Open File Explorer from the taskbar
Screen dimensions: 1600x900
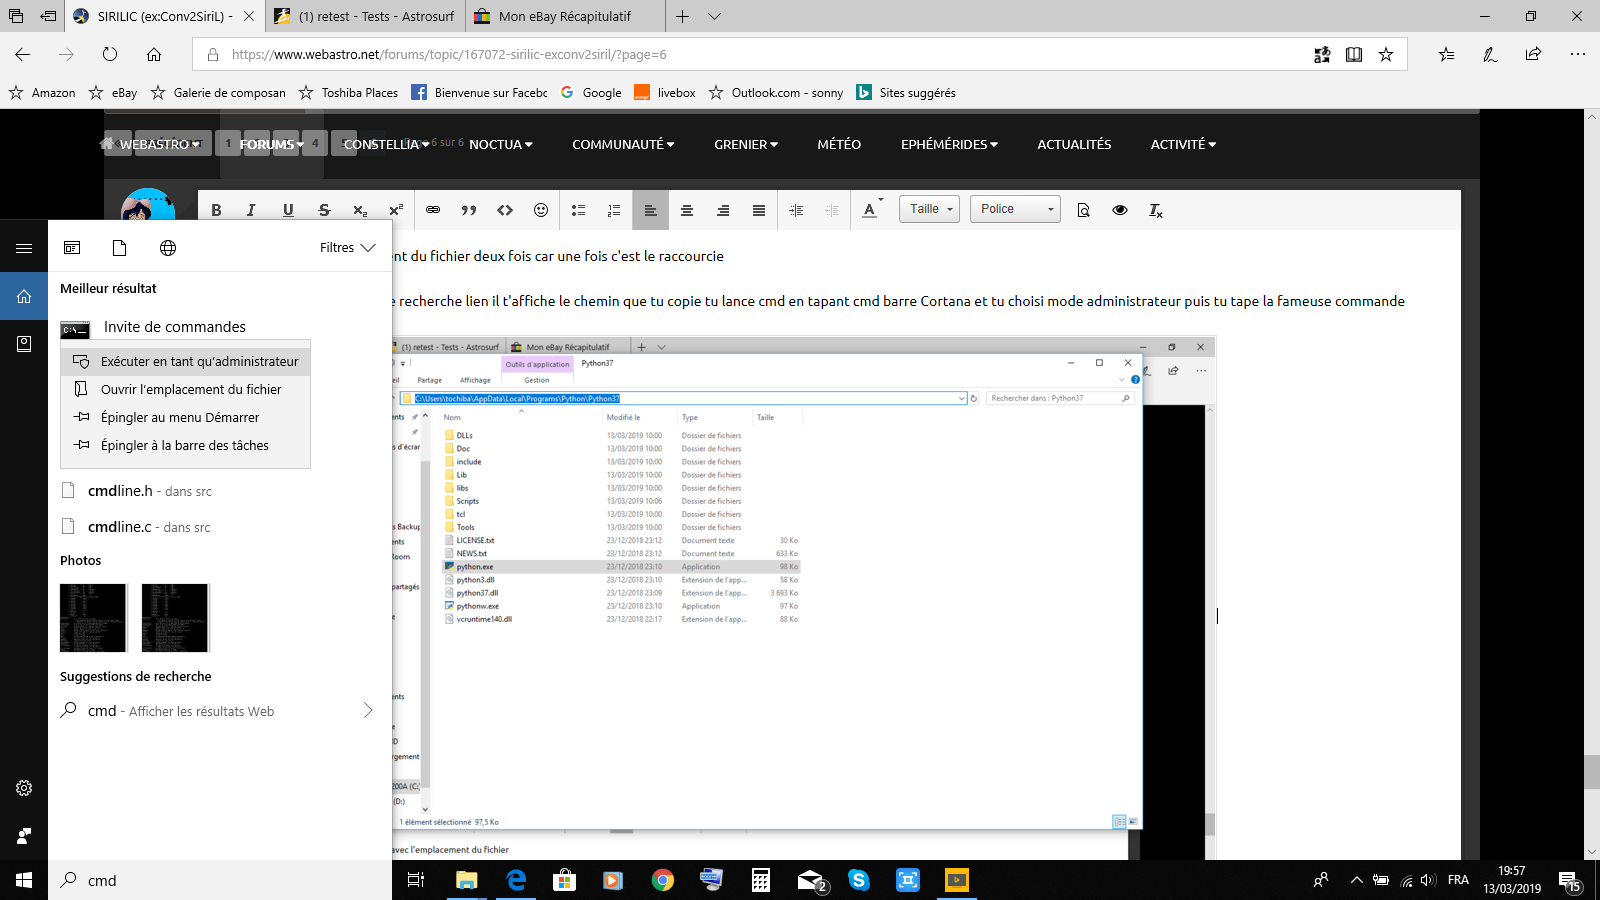pyautogui.click(x=467, y=880)
